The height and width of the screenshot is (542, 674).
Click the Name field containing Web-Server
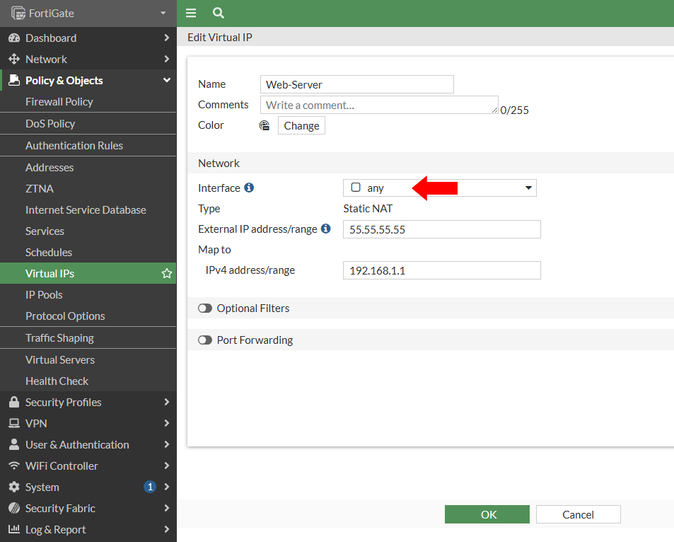coord(357,85)
